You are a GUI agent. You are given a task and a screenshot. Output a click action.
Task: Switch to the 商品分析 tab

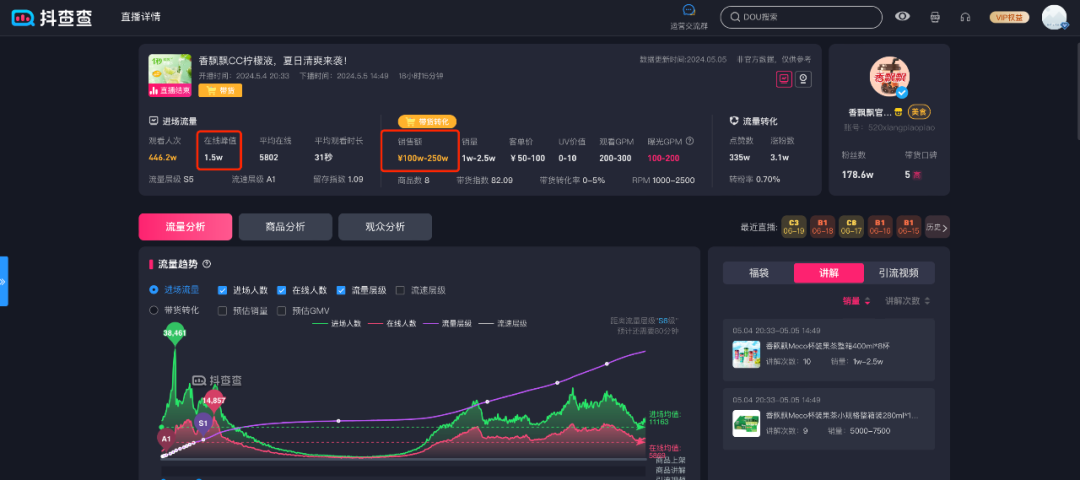tap(285, 227)
